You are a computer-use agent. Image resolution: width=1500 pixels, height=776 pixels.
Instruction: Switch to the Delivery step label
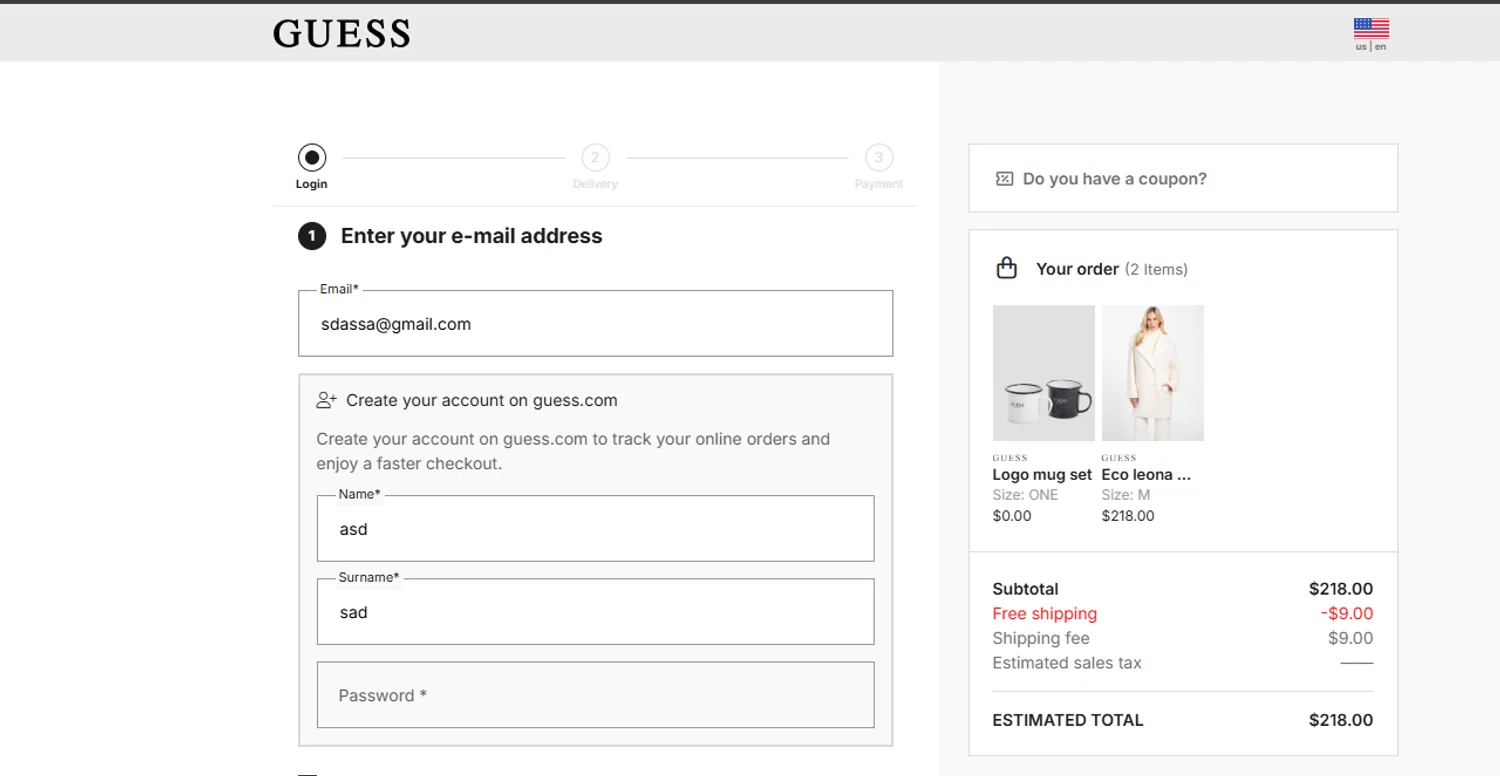595,184
